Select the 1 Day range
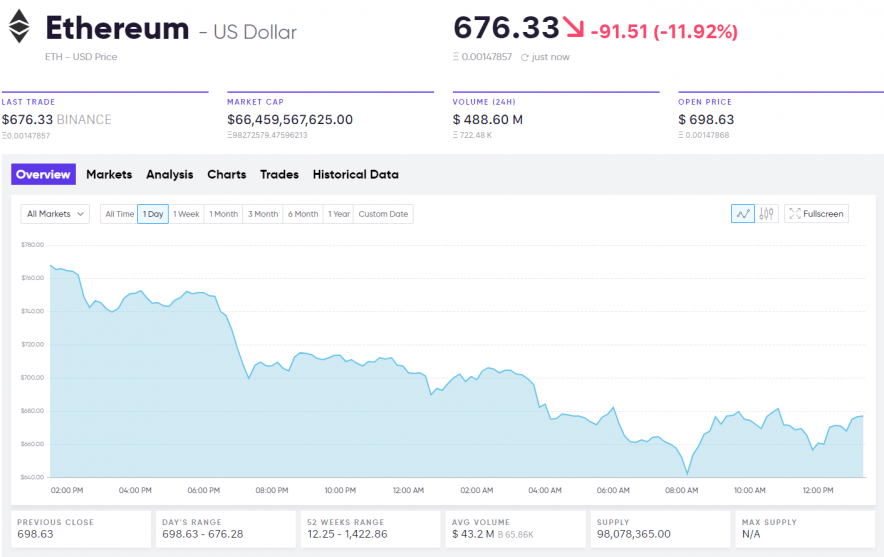The image size is (884, 557). click(153, 214)
